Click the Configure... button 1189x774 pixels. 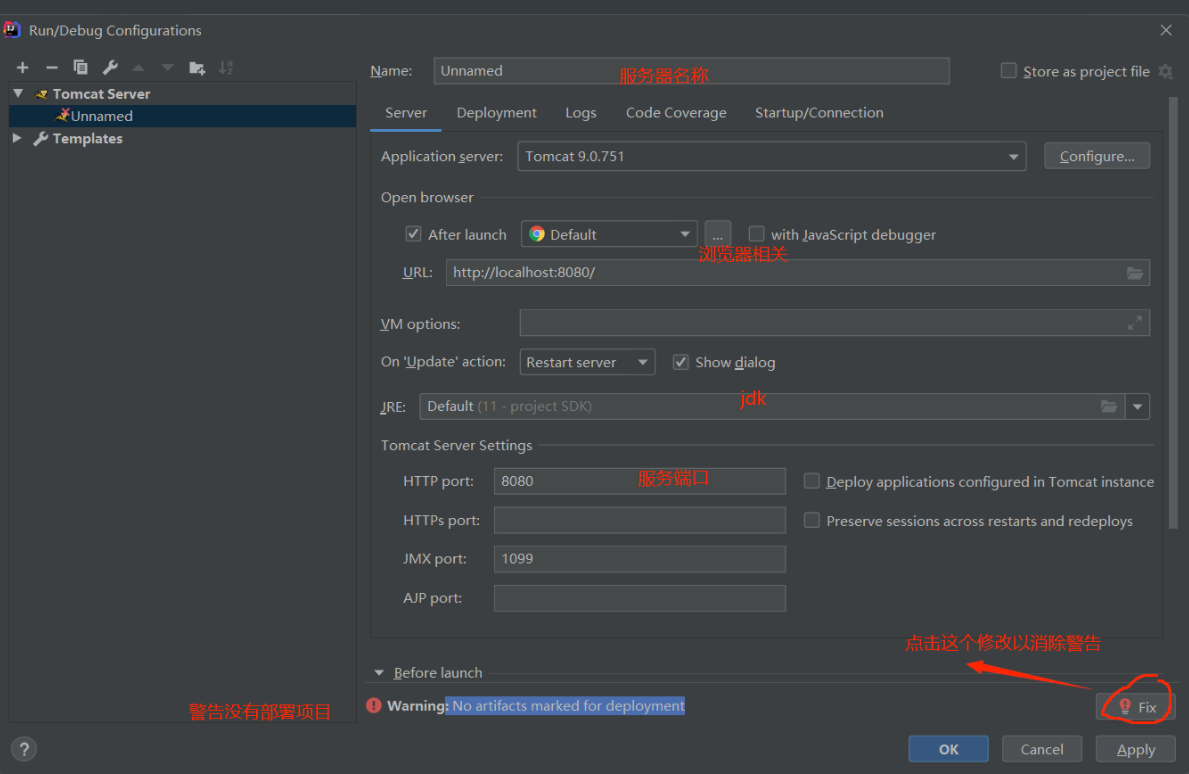coord(1097,156)
